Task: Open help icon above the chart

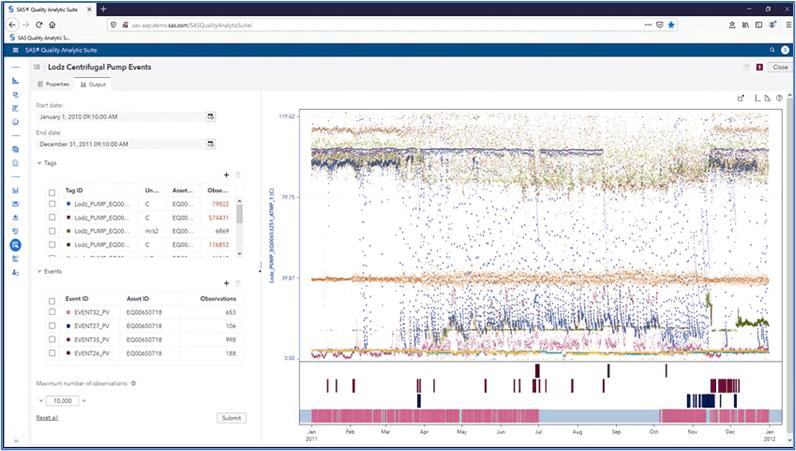Action: (x=777, y=98)
